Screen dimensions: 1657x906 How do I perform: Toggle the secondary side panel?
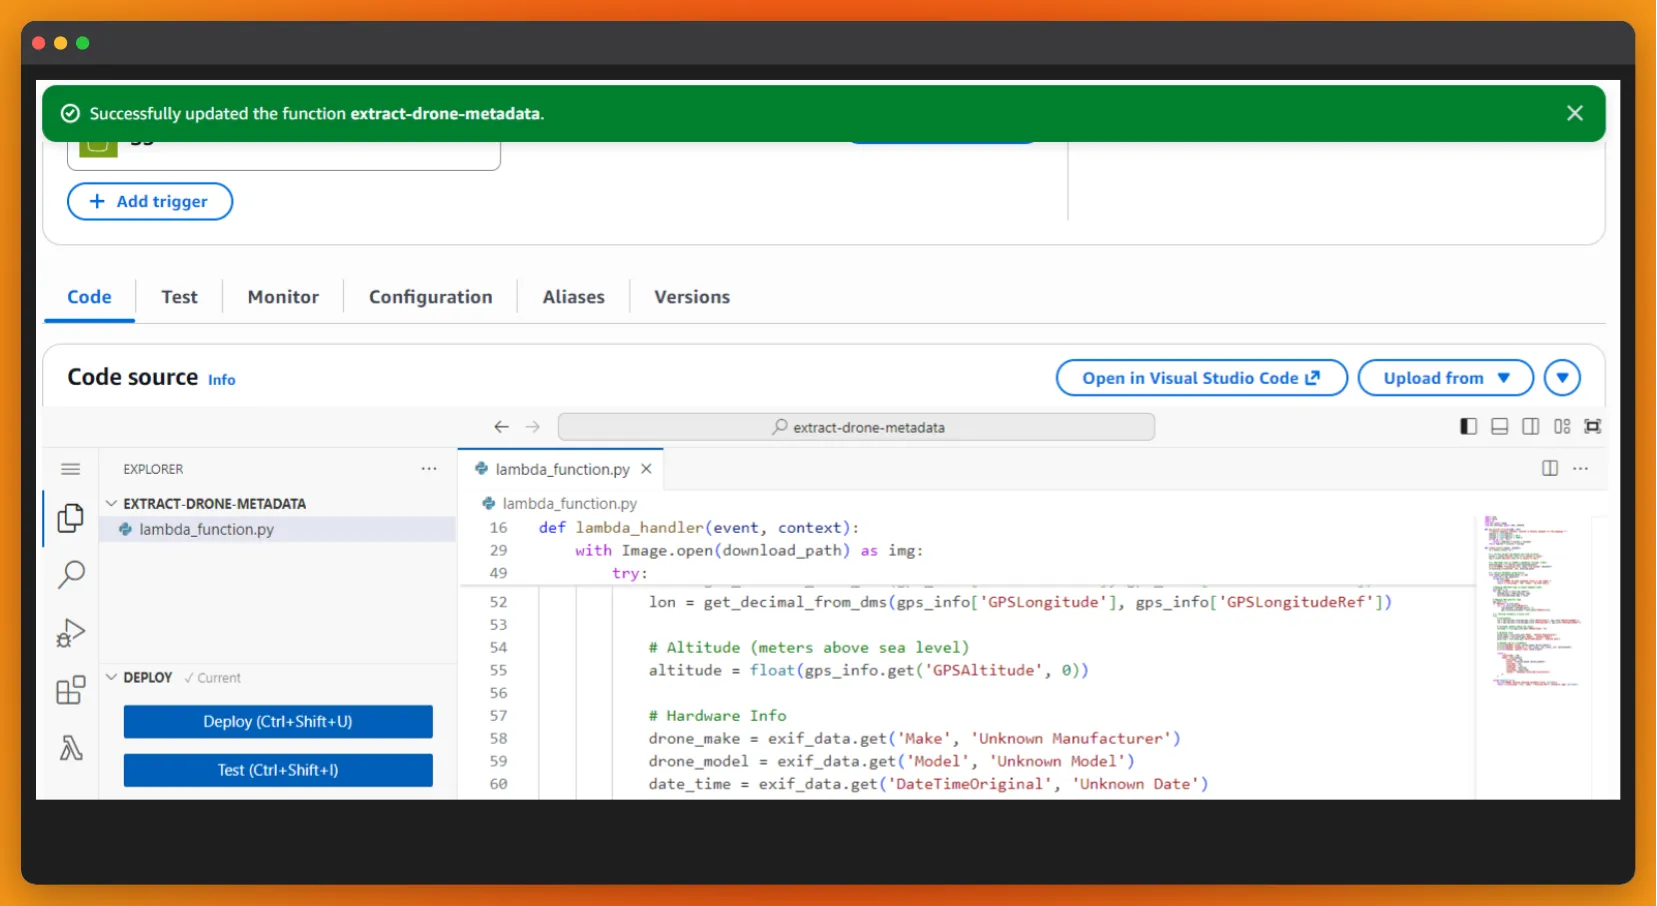1530,426
